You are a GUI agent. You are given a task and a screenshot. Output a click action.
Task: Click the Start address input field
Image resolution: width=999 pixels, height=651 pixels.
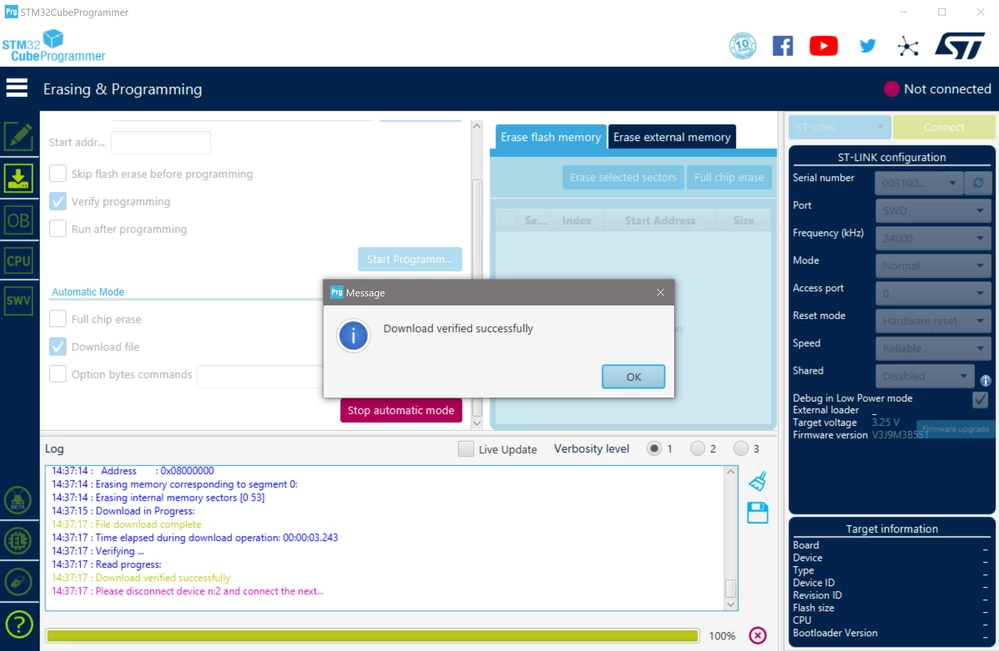pos(161,142)
